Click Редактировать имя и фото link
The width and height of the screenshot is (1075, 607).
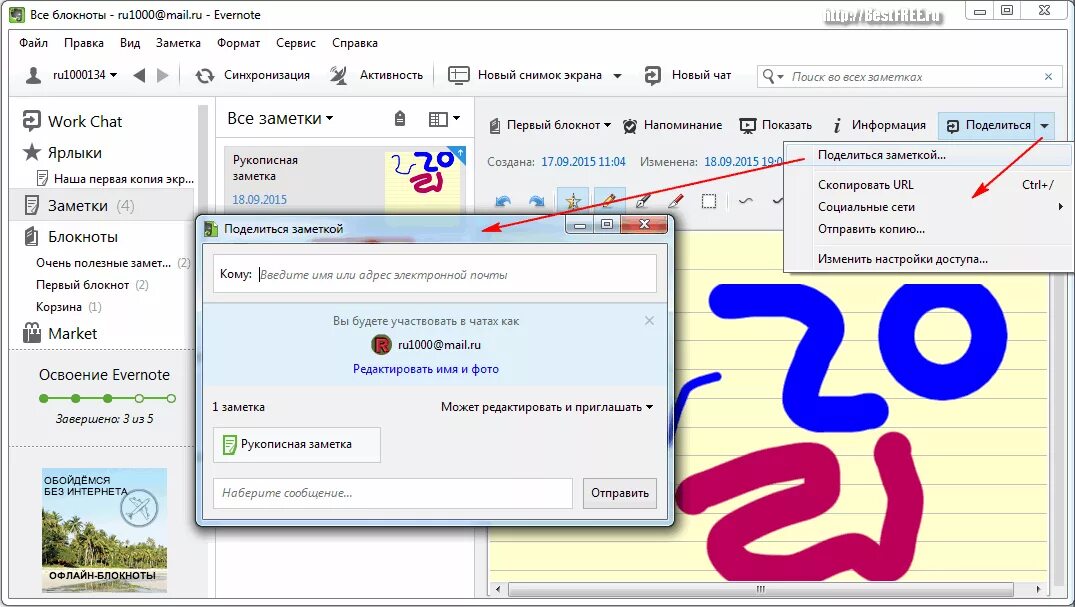pyautogui.click(x=426, y=369)
